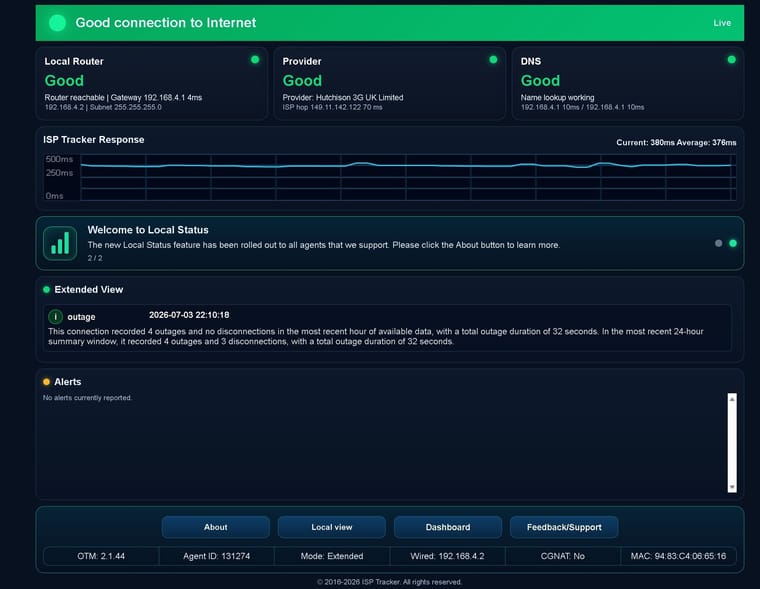Click the outage info icon
The height and width of the screenshot is (589, 760).
(55, 317)
